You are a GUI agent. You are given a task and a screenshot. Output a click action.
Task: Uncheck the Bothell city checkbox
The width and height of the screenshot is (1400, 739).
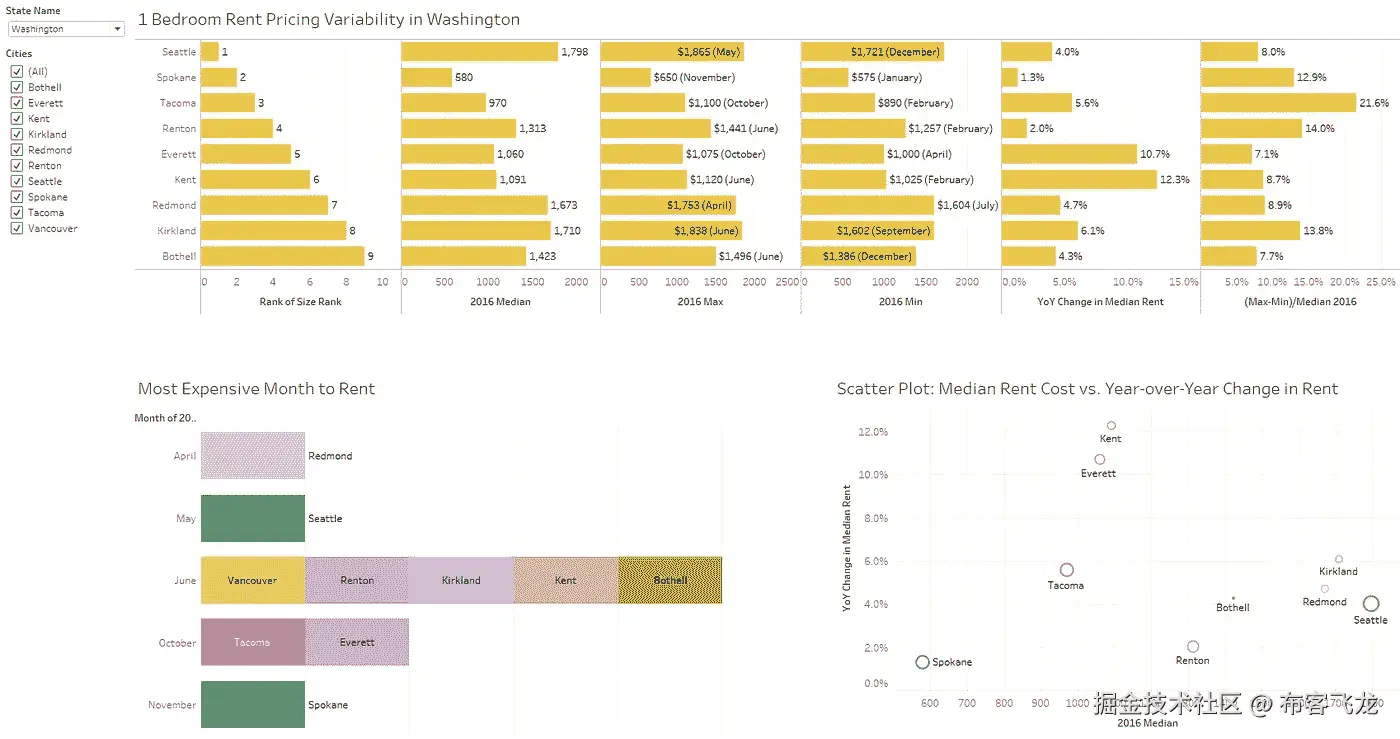pos(16,88)
